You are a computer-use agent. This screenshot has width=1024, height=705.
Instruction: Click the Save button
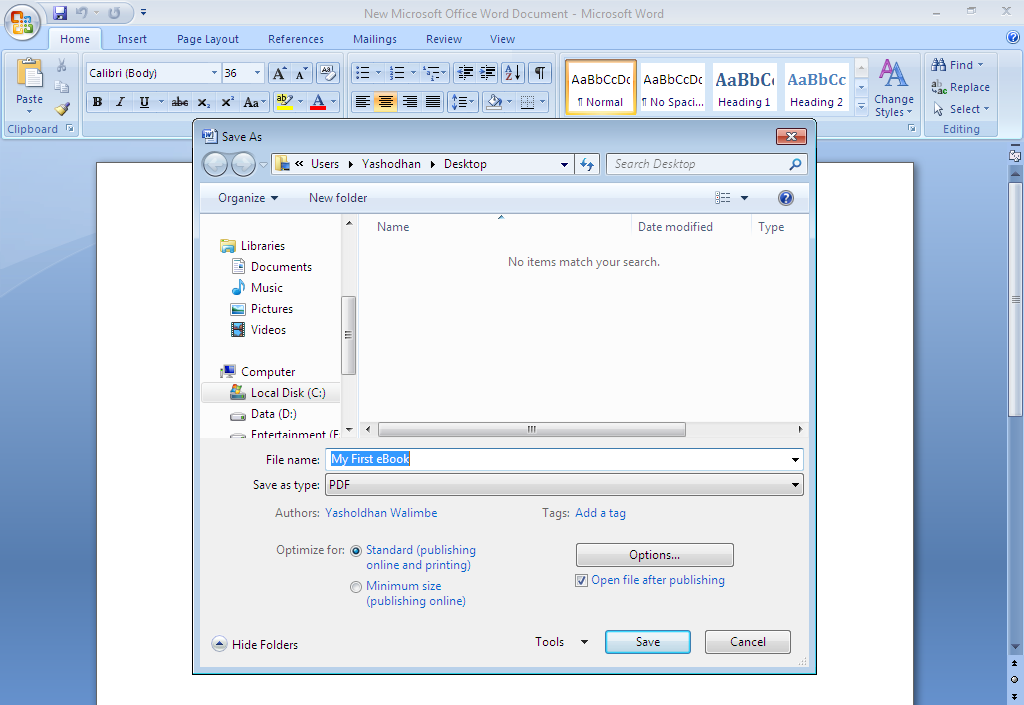[x=648, y=642]
